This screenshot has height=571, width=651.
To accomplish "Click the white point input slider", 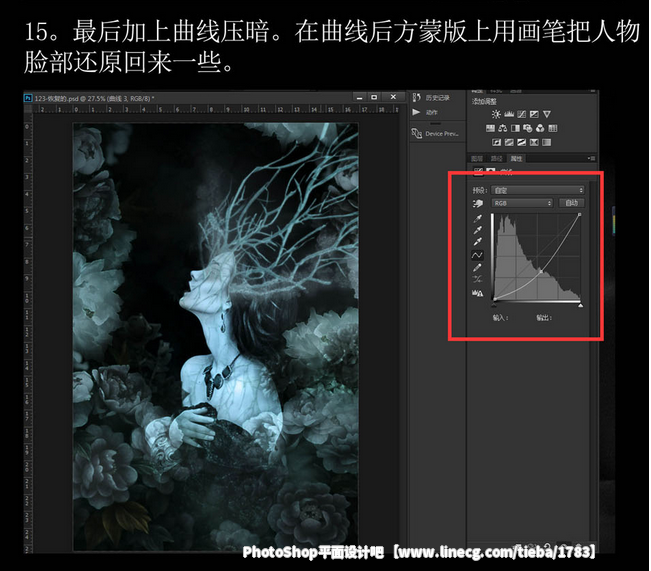I will (580, 305).
